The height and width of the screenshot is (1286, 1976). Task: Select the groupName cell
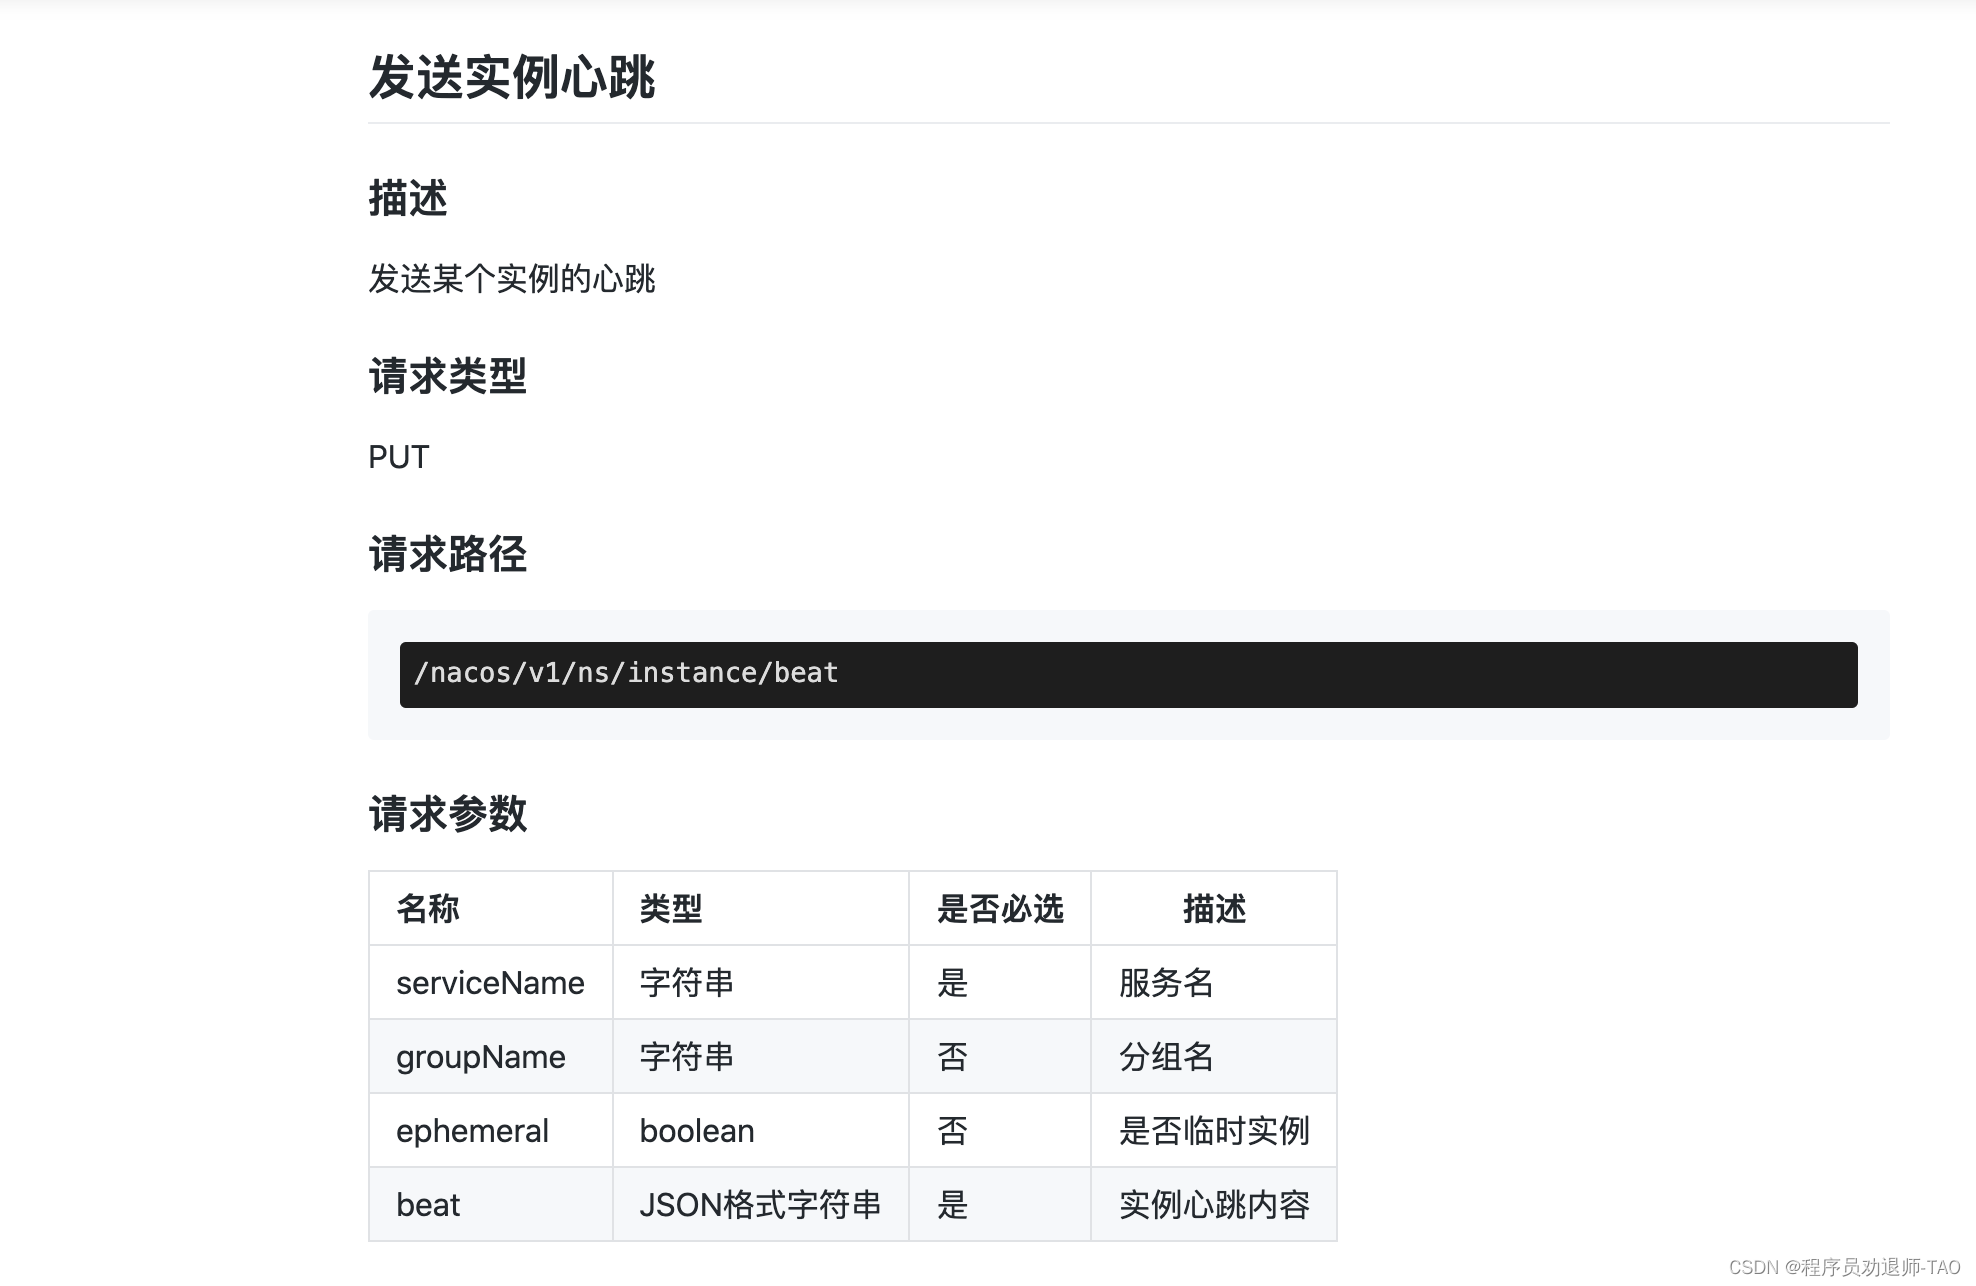point(491,1056)
